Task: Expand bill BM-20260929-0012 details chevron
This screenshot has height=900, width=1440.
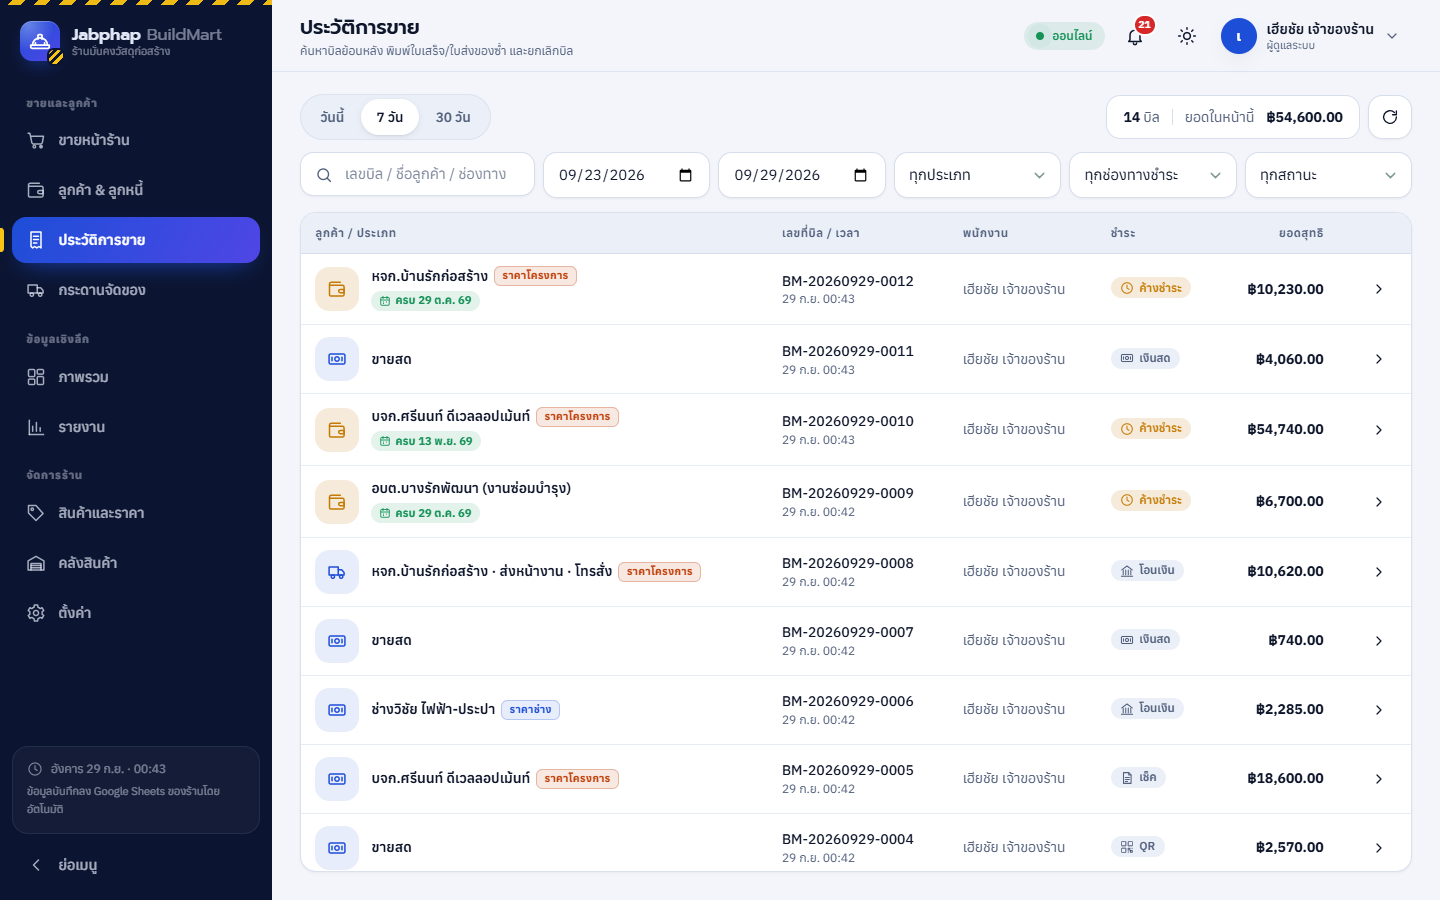Action: (x=1379, y=289)
